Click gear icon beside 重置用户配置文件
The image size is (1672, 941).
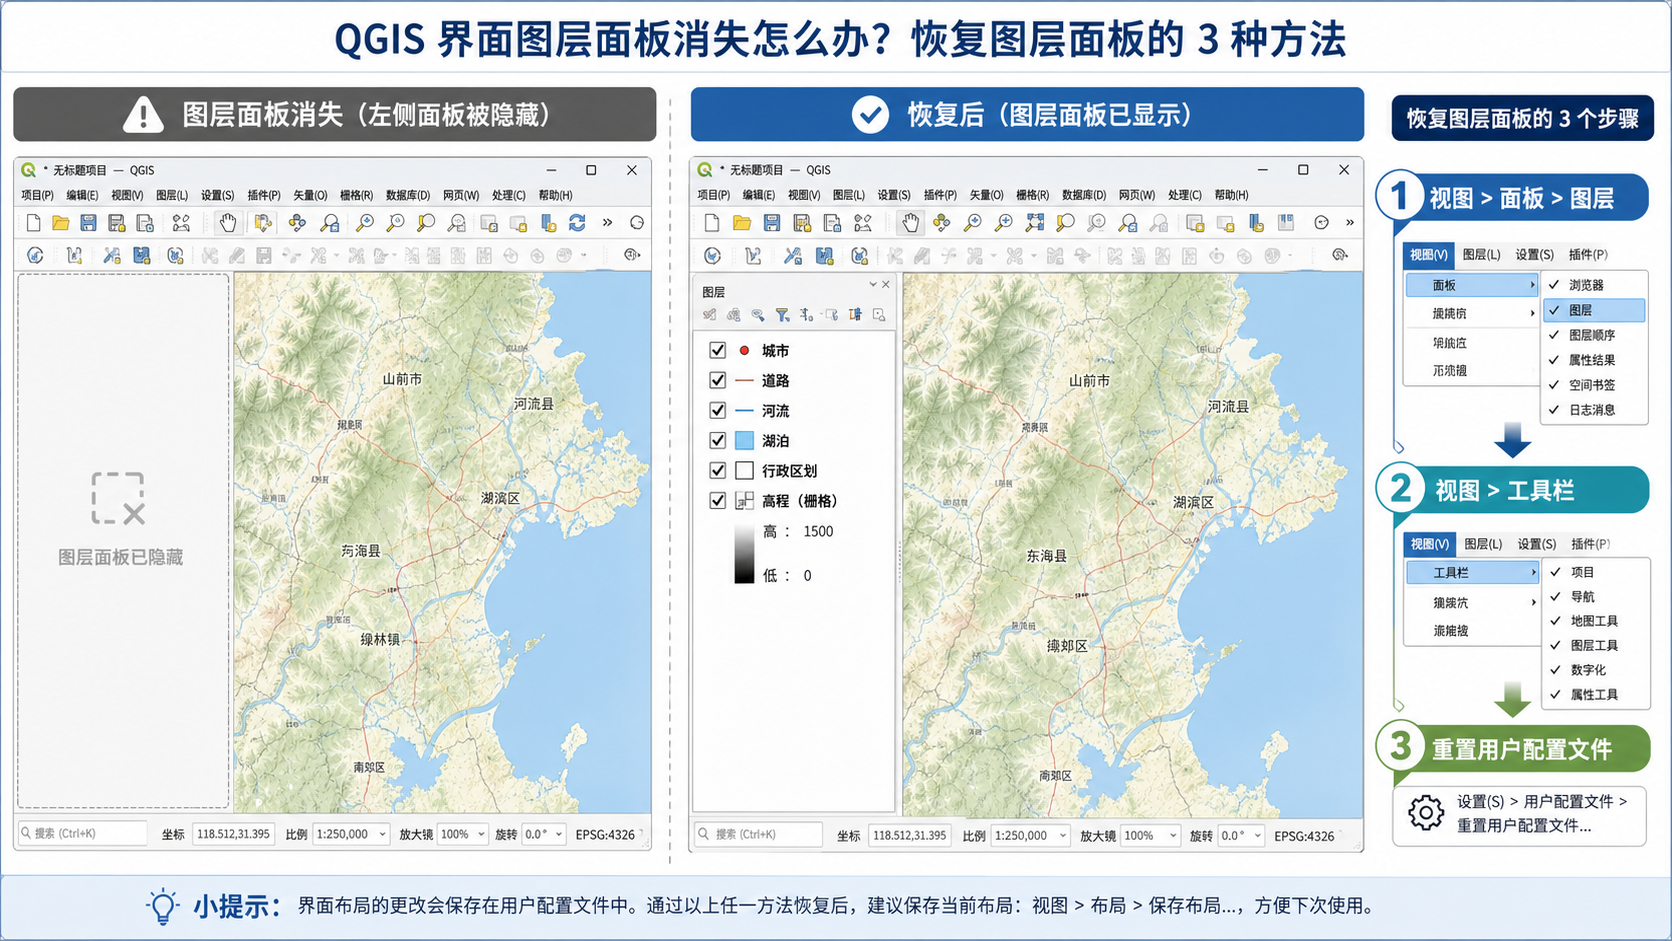[x=1426, y=813]
